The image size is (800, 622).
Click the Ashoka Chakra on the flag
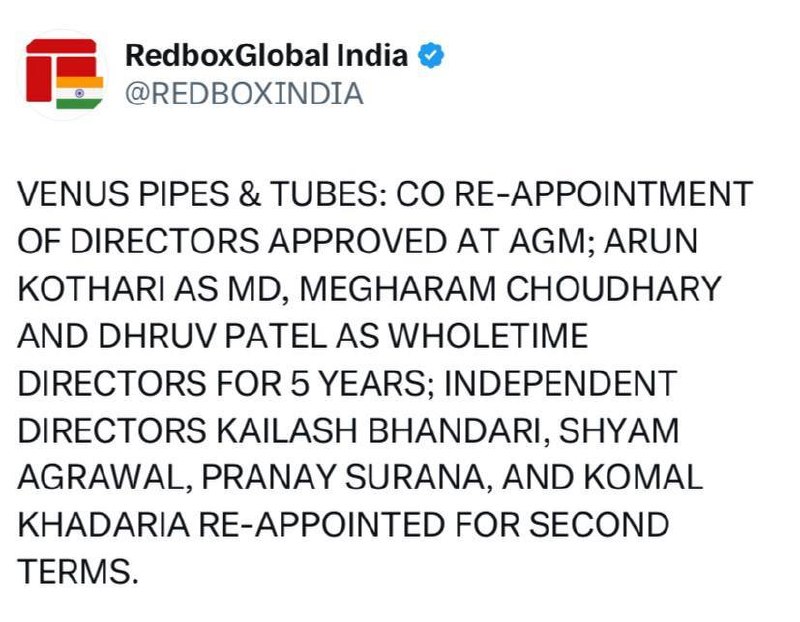click(x=80, y=93)
